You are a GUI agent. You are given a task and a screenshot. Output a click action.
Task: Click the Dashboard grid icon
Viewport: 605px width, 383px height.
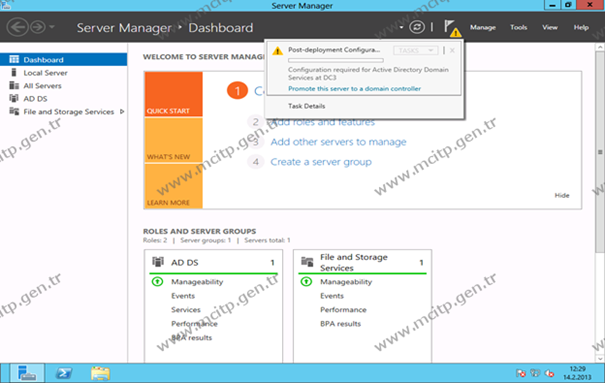pos(14,59)
